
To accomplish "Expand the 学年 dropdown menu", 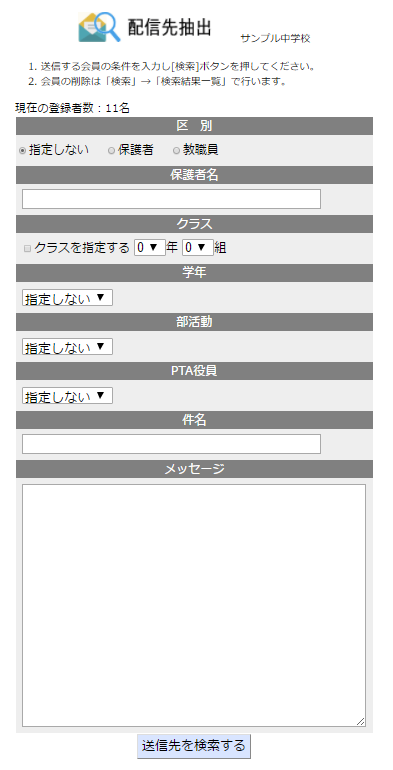I will 67,298.
